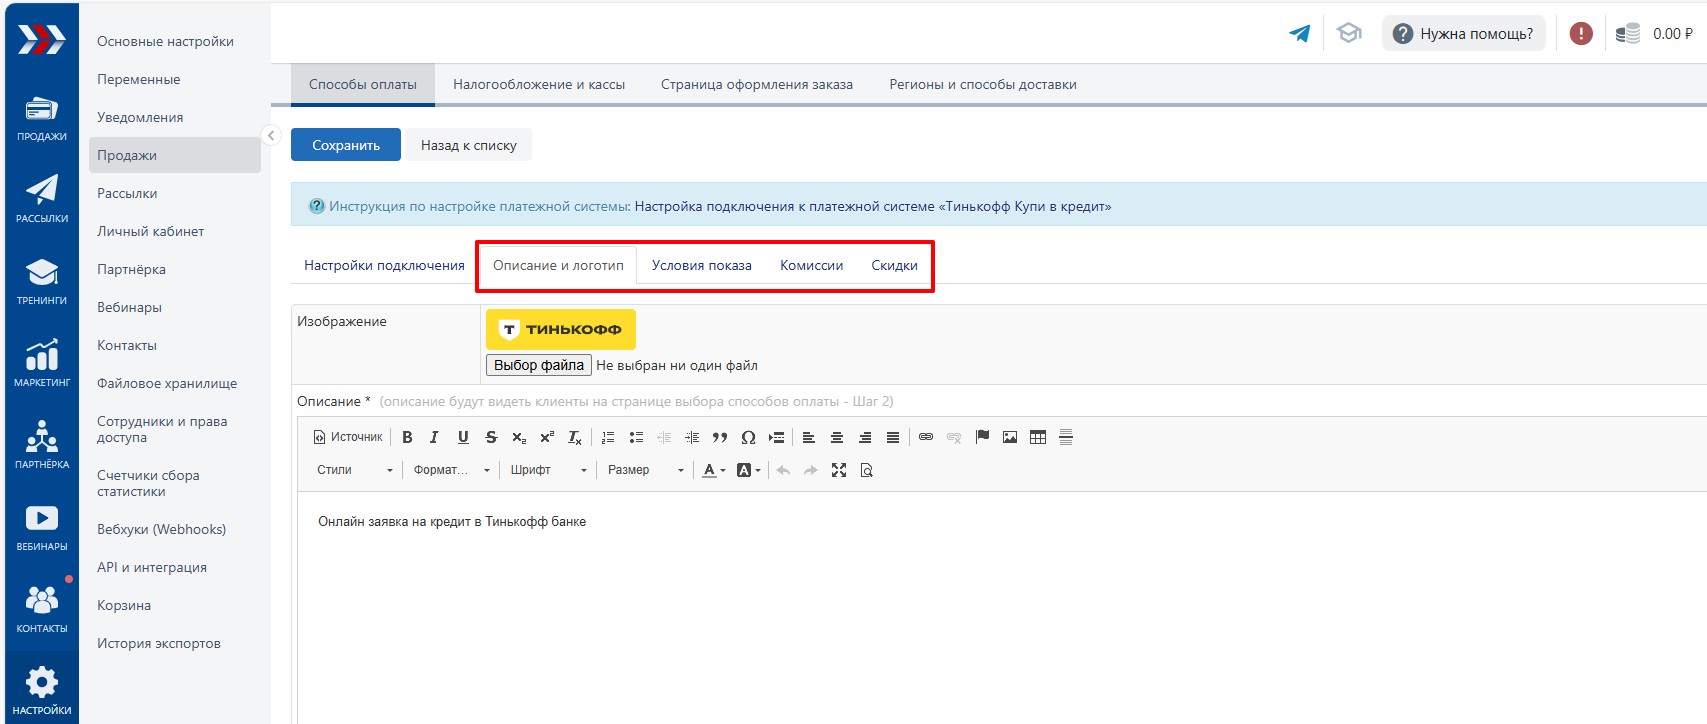
Task: Open Условия показа tab
Action: 702,265
